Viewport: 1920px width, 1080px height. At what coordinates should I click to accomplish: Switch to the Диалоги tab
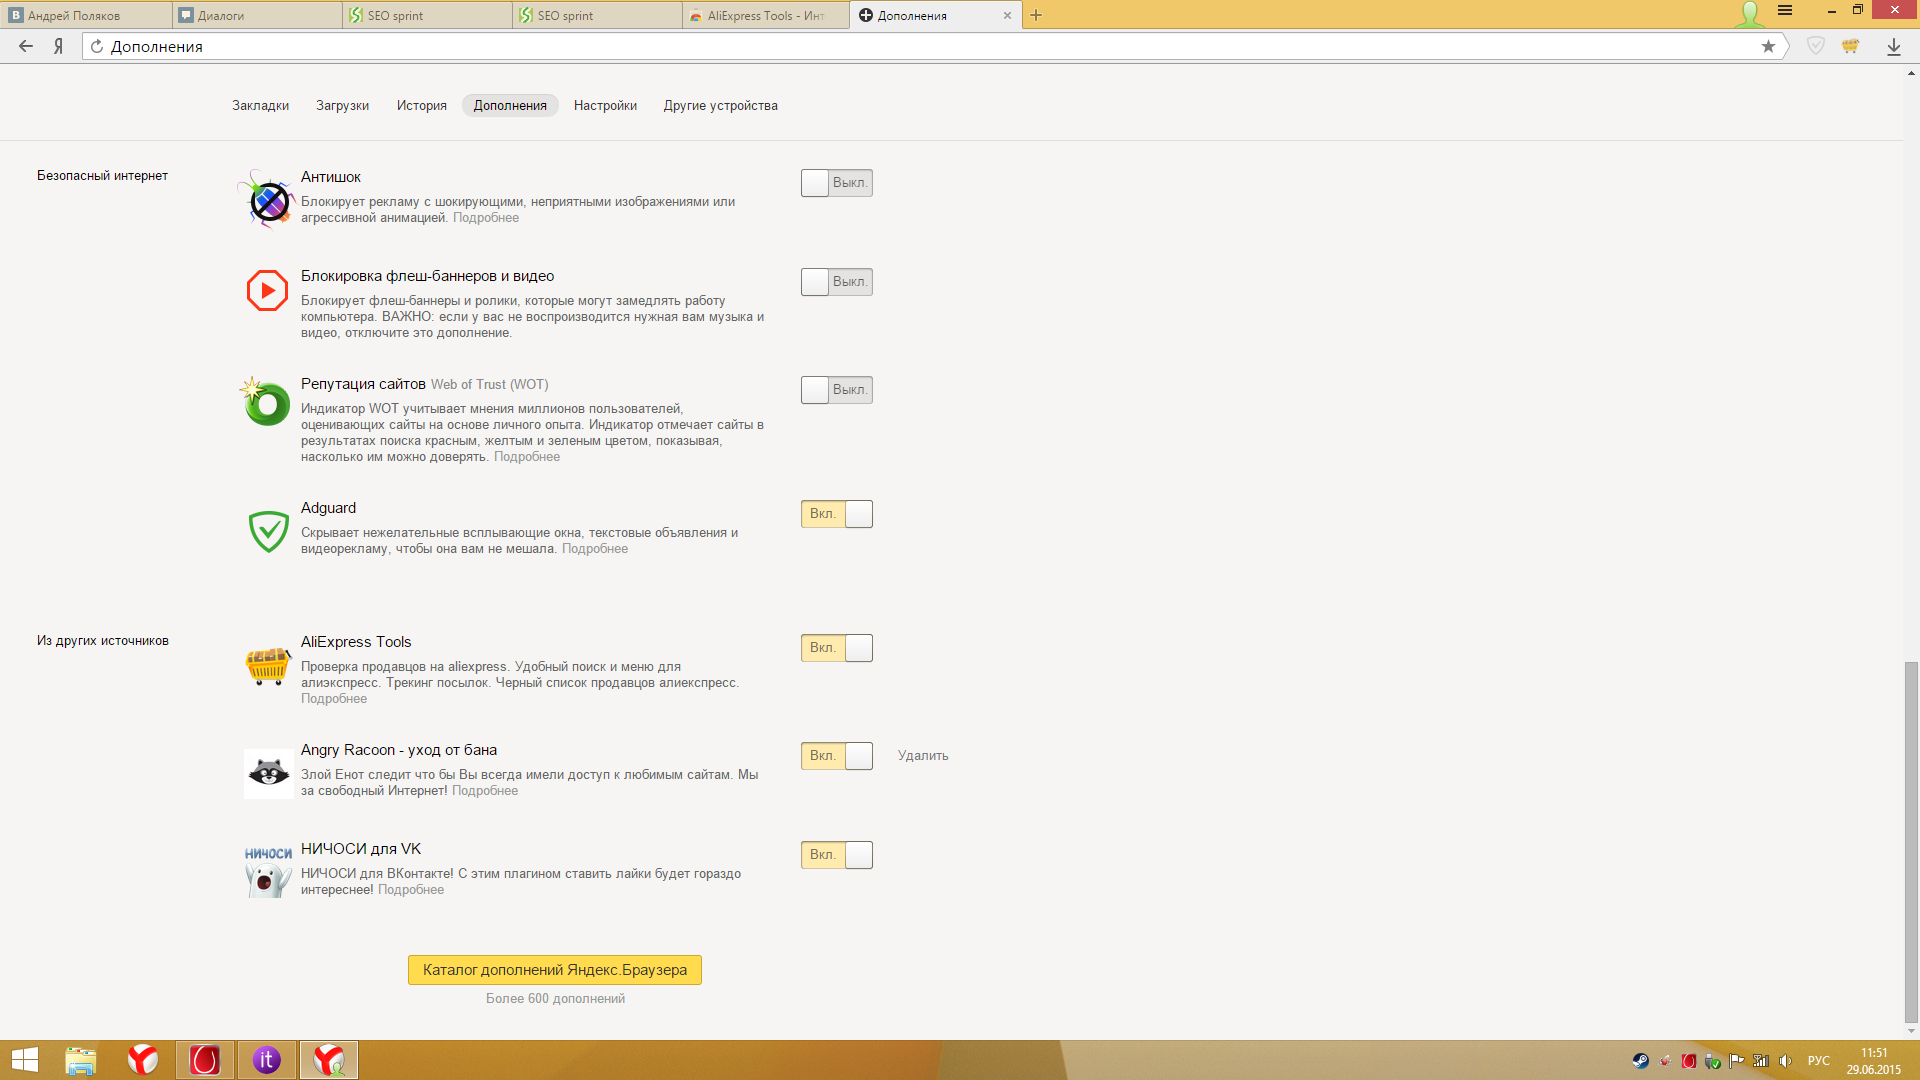256,15
